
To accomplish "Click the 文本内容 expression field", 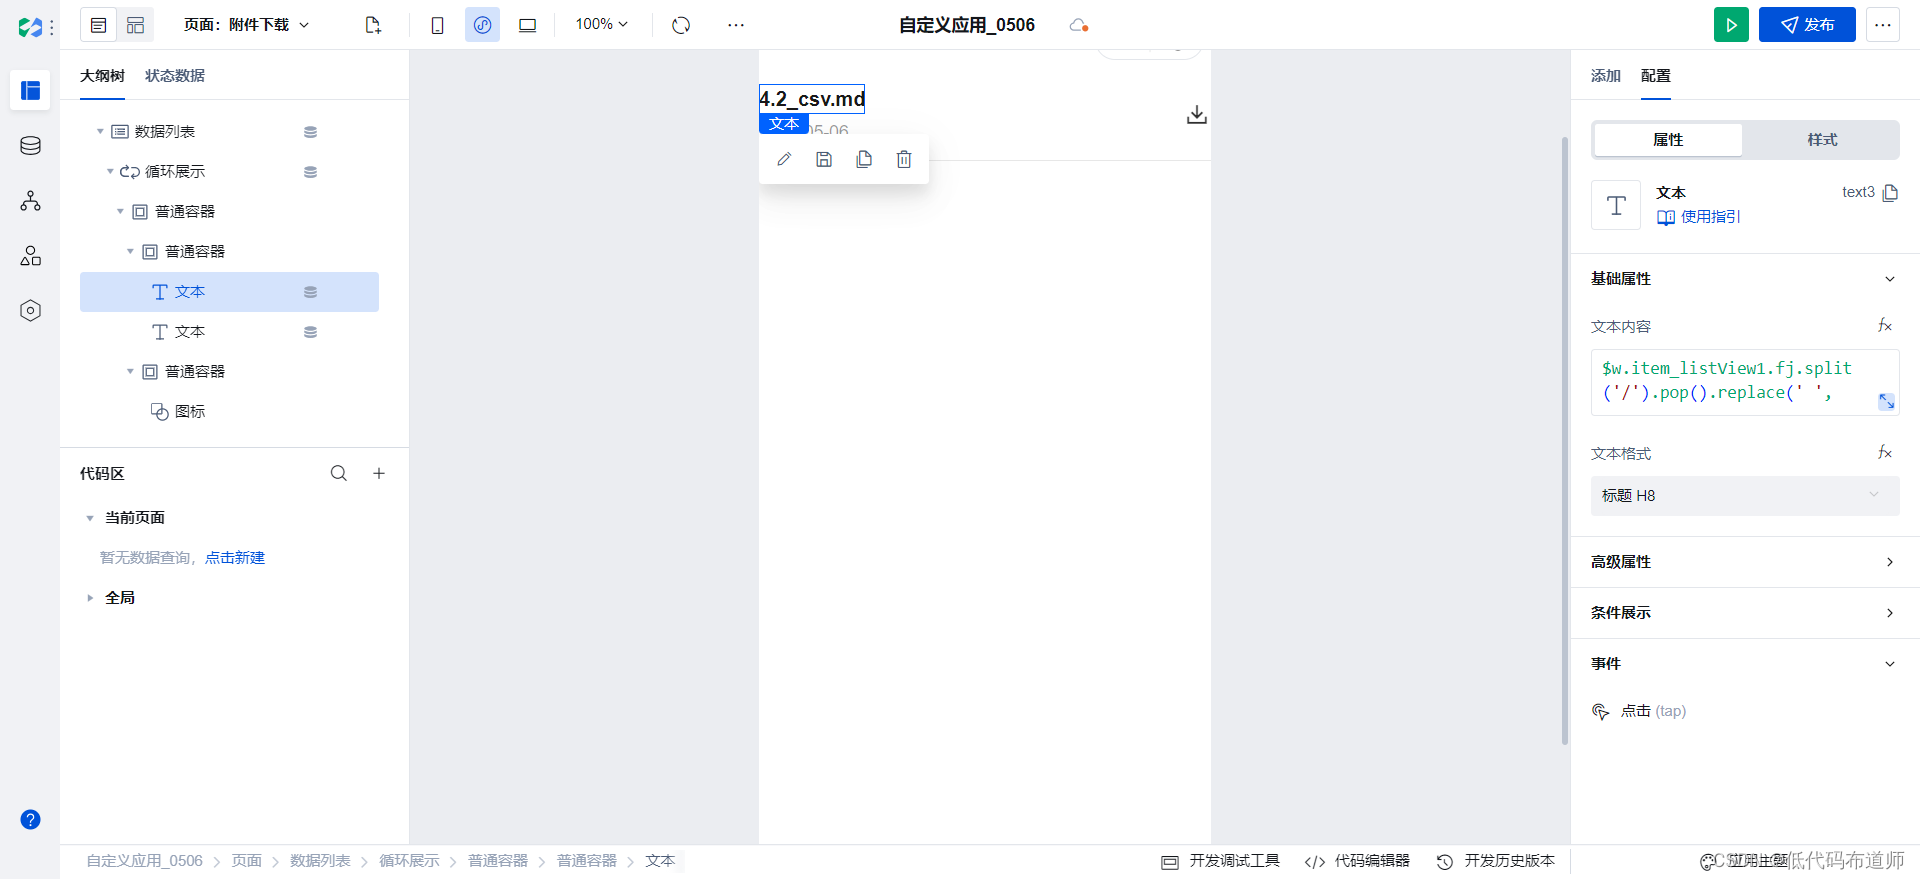I will (1745, 382).
